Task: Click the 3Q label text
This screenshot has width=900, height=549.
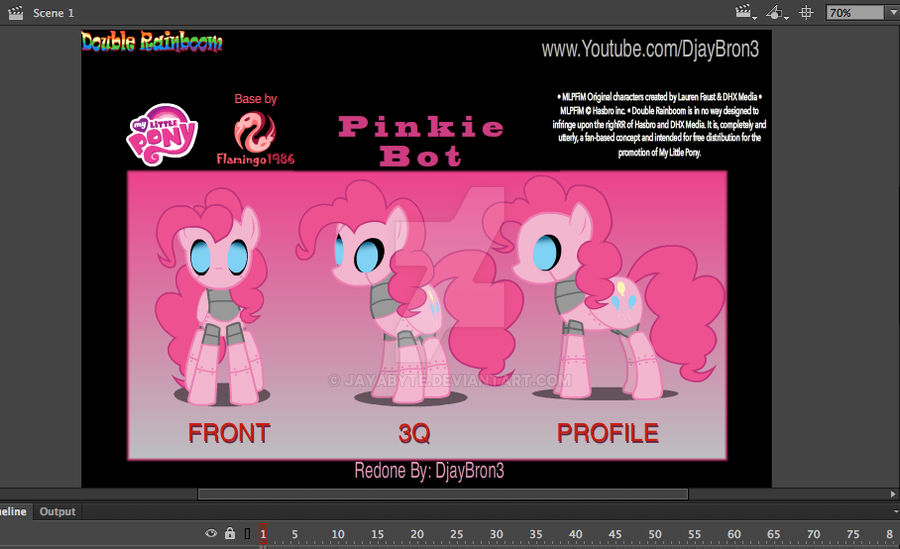Action: click(x=414, y=434)
